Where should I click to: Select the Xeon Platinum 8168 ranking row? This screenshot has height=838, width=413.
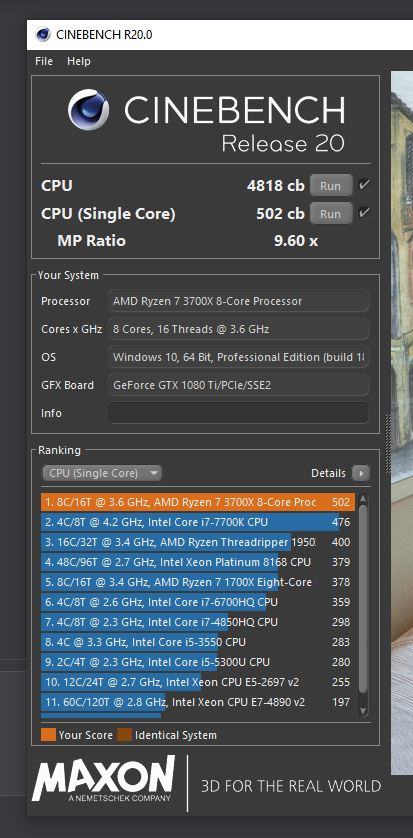coord(196,562)
